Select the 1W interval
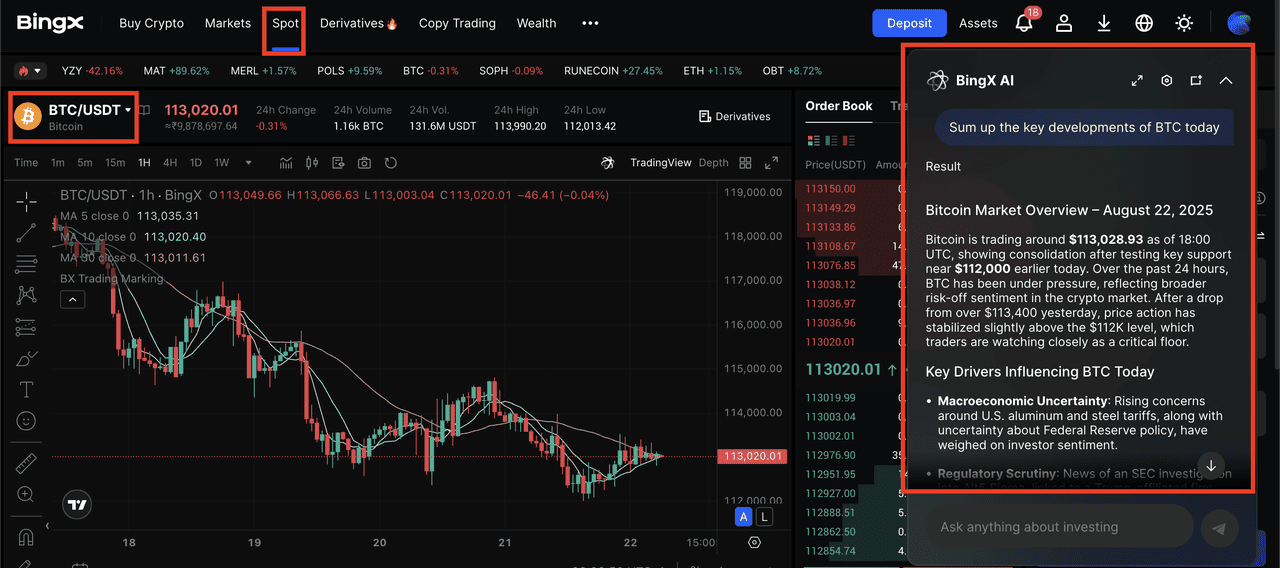Viewport: 1280px width, 568px height. coord(222,163)
